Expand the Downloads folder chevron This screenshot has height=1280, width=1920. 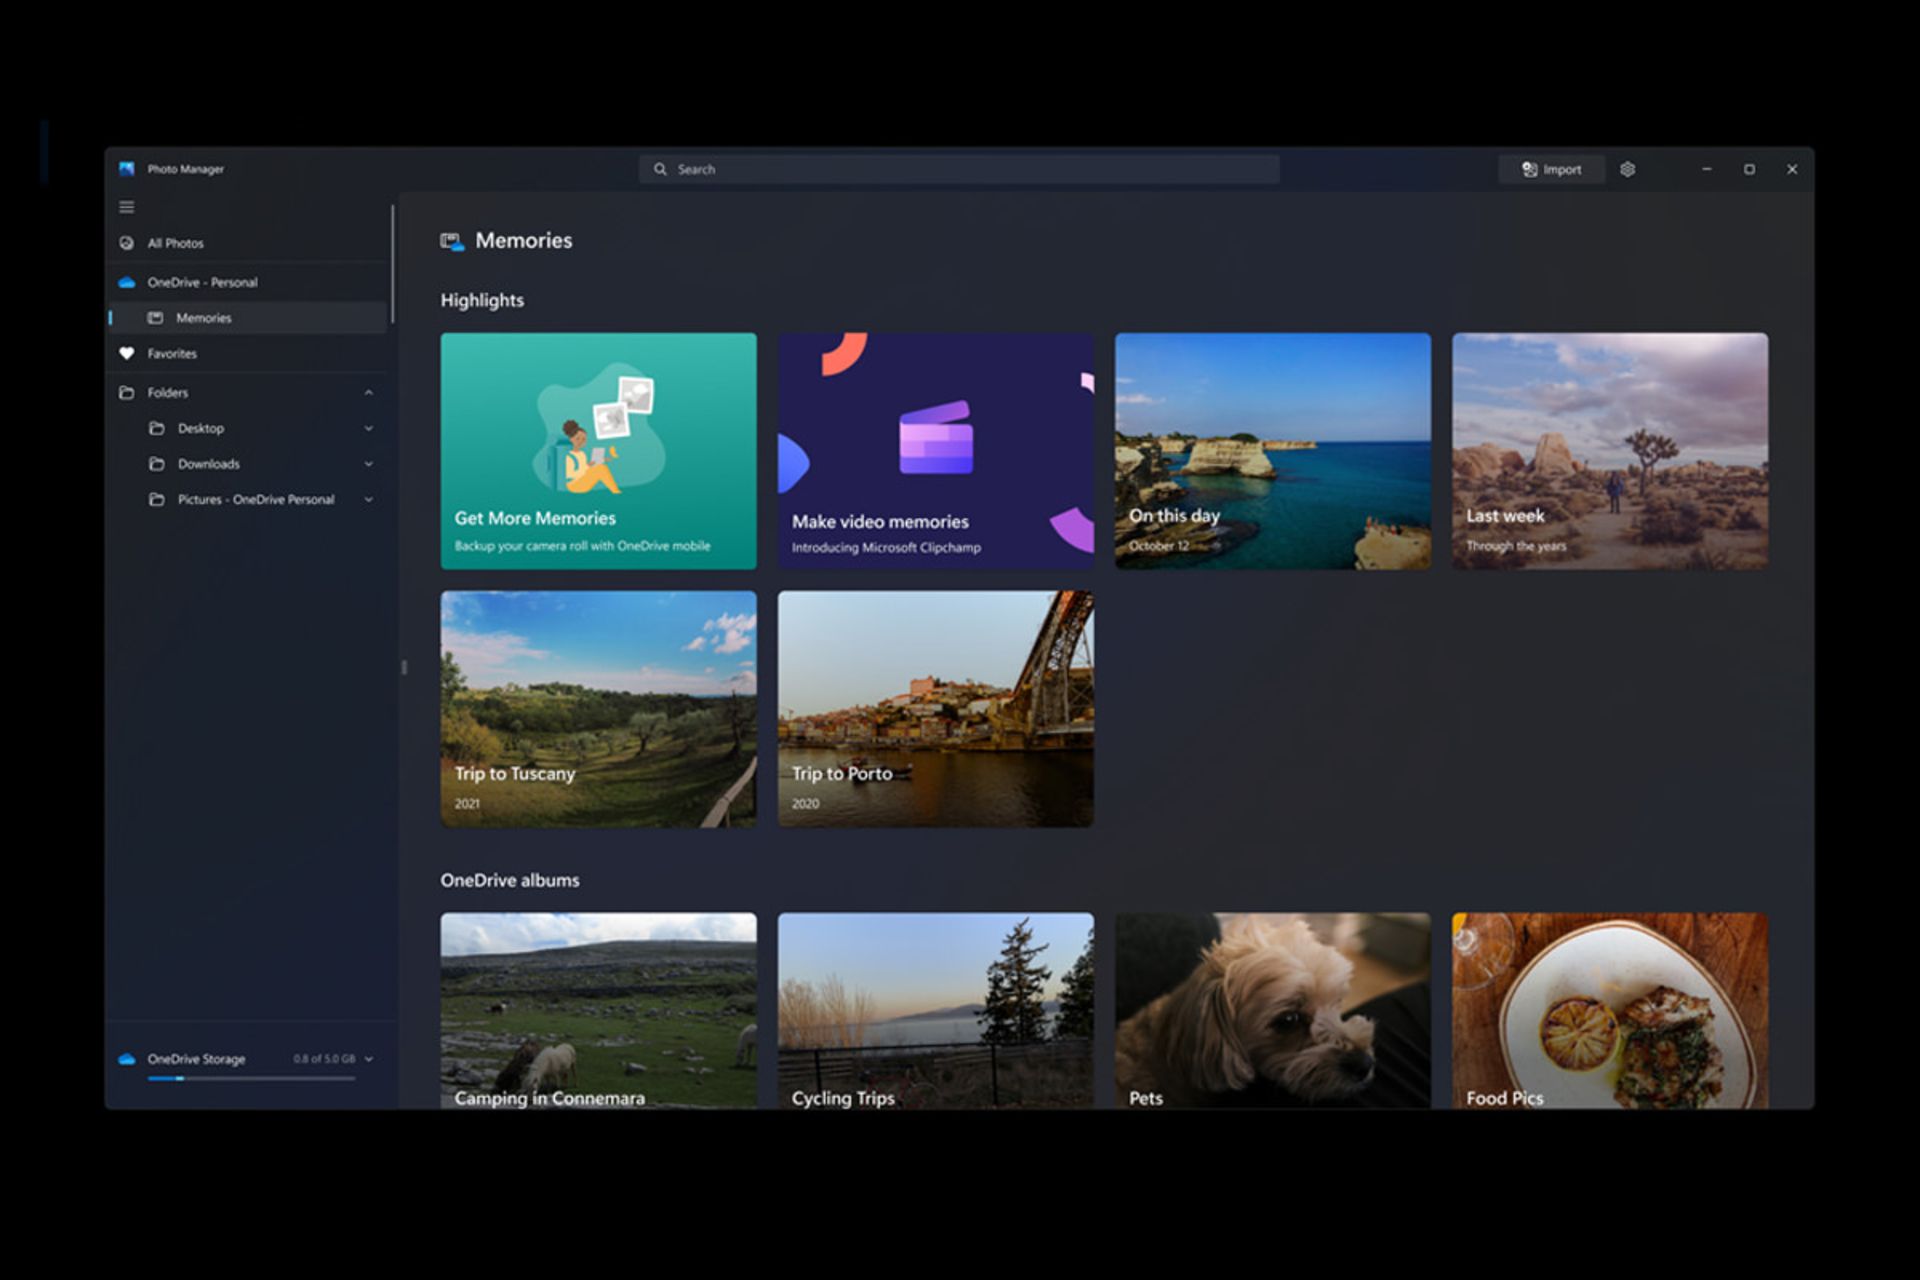pos(369,464)
